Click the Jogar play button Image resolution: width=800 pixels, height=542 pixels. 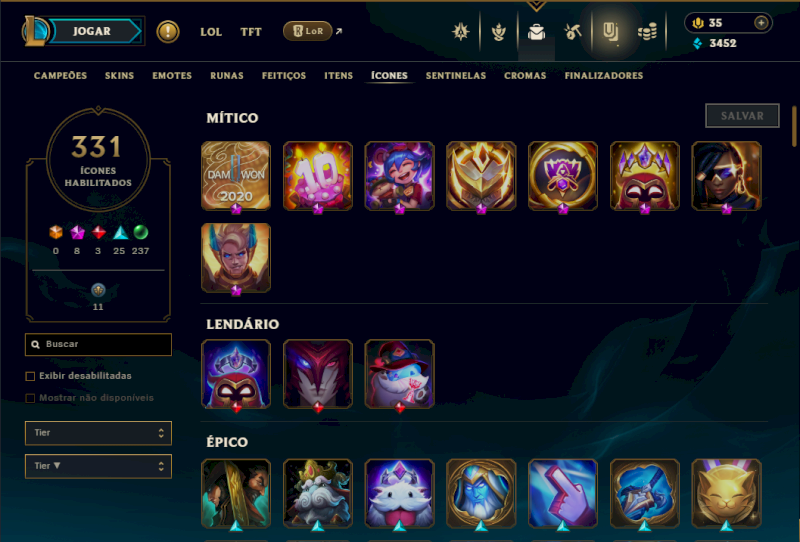tap(92, 31)
